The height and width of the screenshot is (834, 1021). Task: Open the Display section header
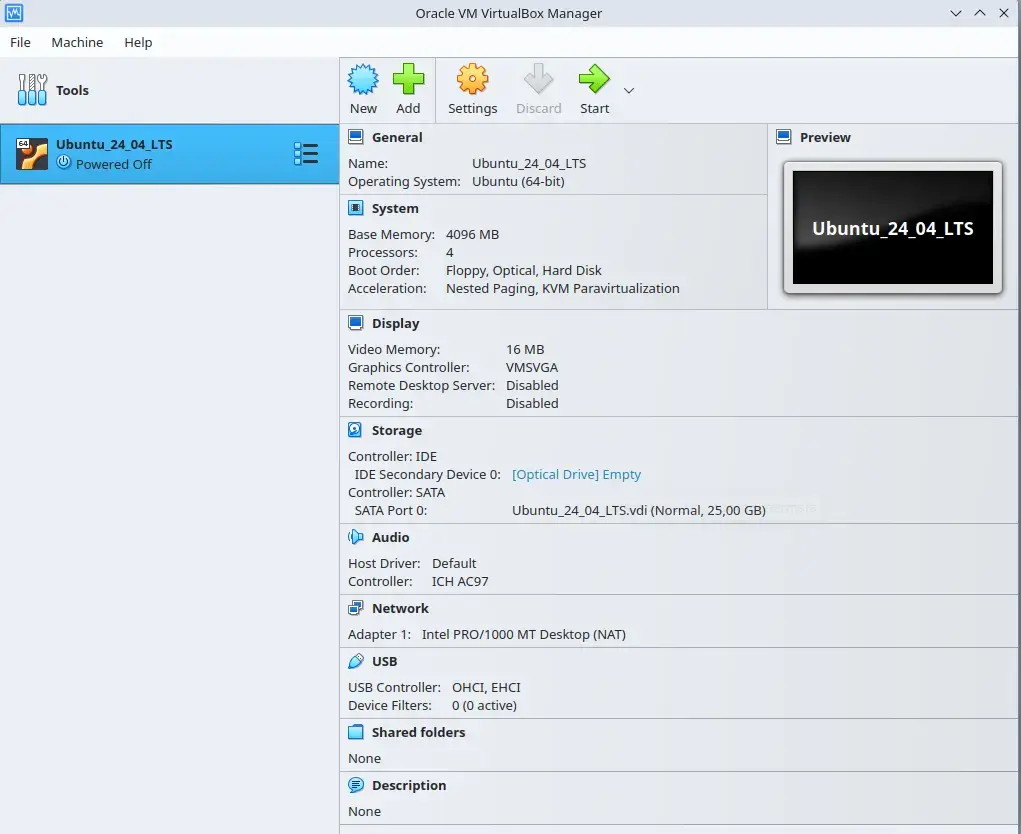coord(395,323)
